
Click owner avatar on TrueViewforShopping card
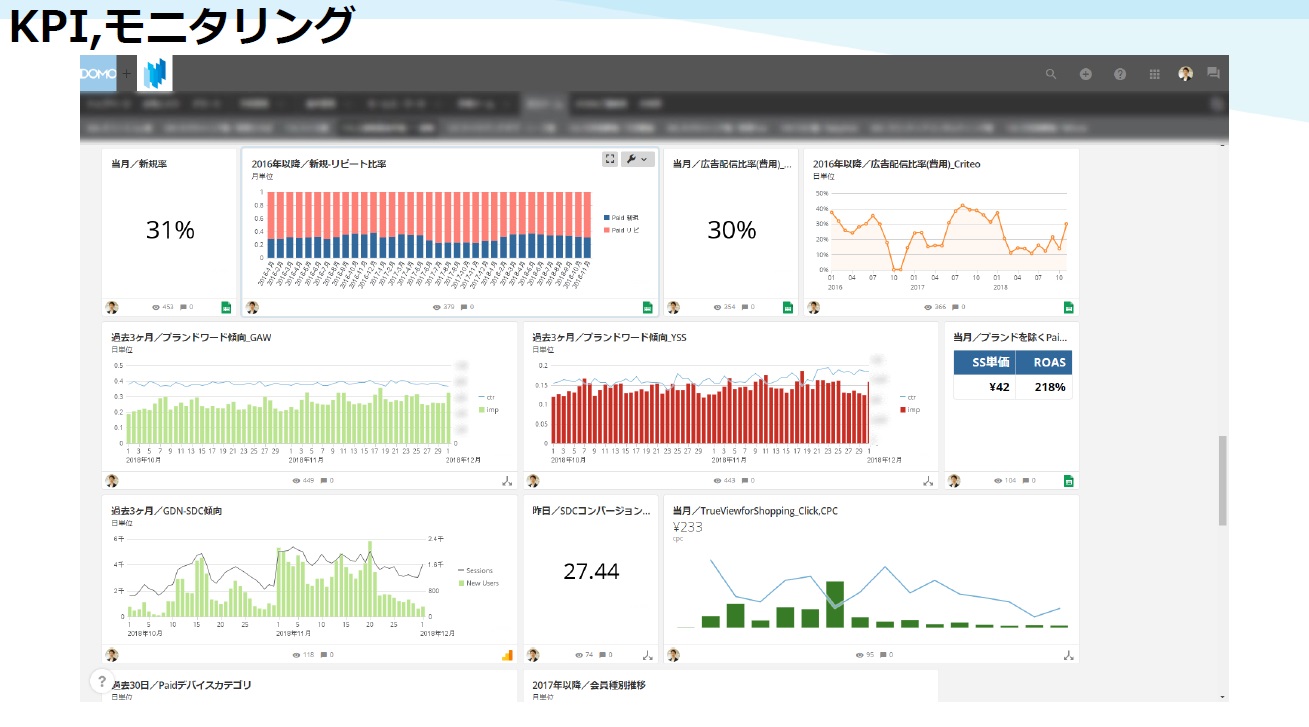click(673, 655)
